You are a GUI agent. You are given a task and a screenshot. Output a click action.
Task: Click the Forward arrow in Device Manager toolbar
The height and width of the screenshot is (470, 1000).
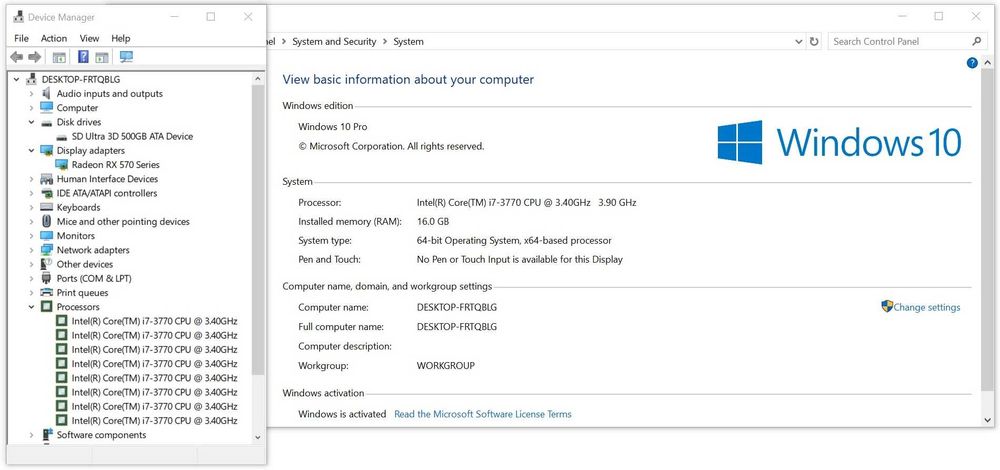click(x=35, y=57)
